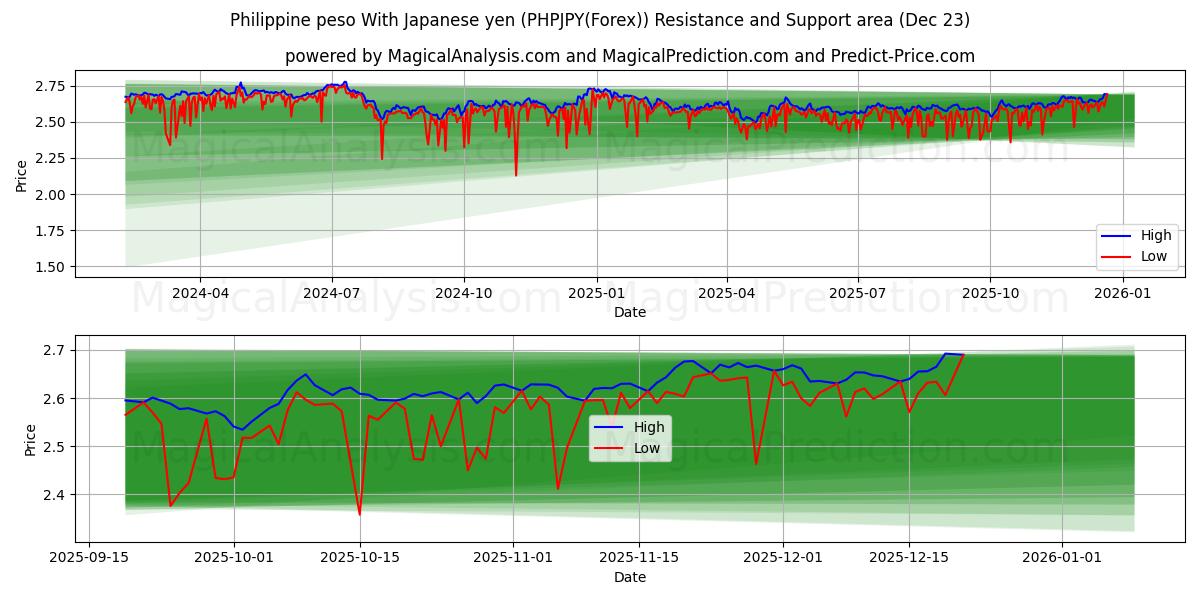1200x600 pixels.
Task: Expand the top chart legend box
Action: point(1139,245)
